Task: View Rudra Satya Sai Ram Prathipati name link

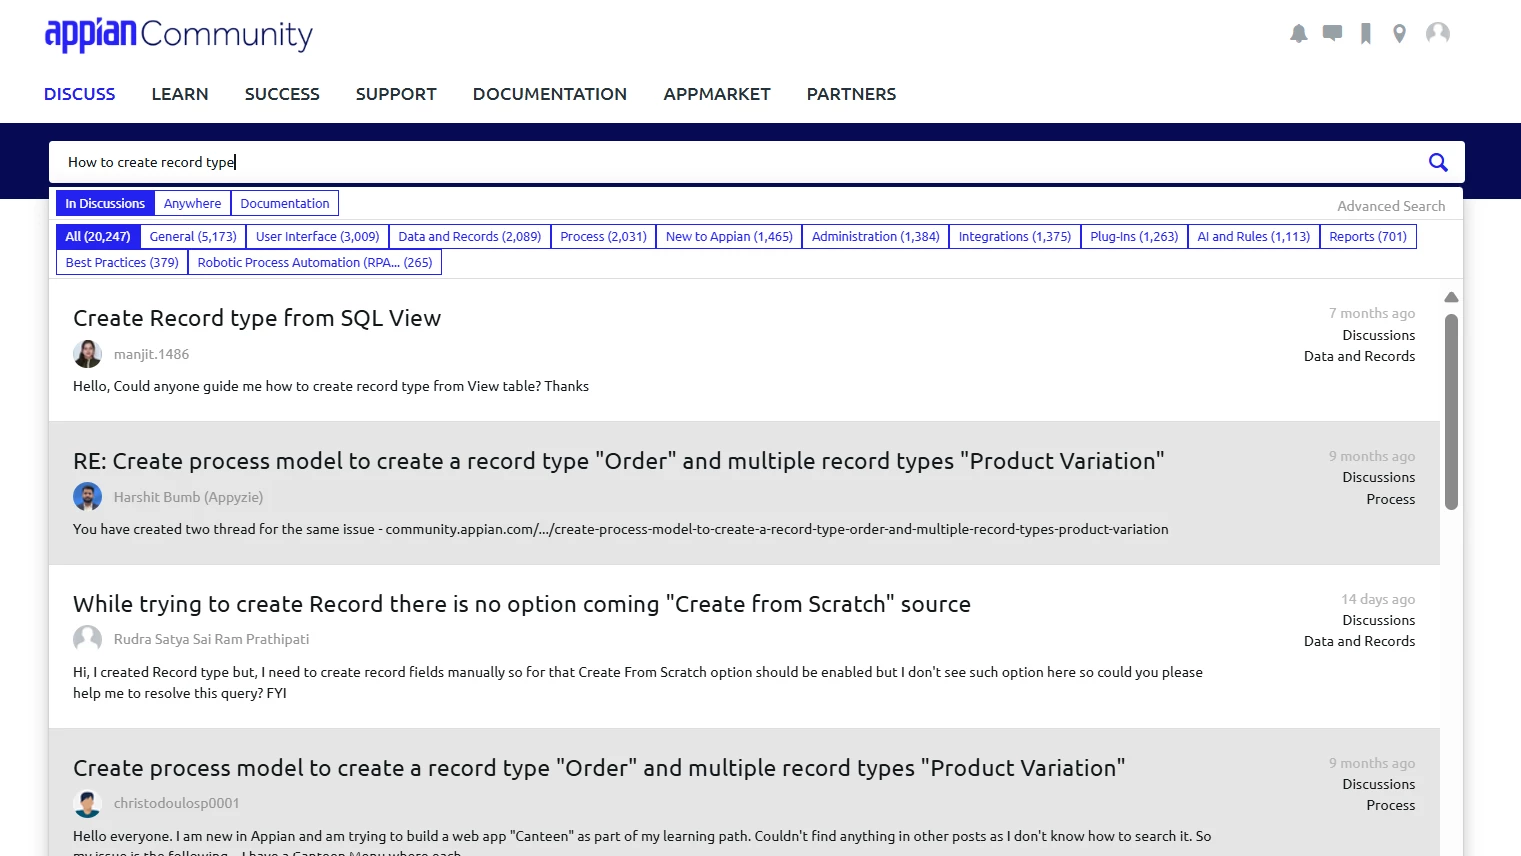Action: point(211,639)
